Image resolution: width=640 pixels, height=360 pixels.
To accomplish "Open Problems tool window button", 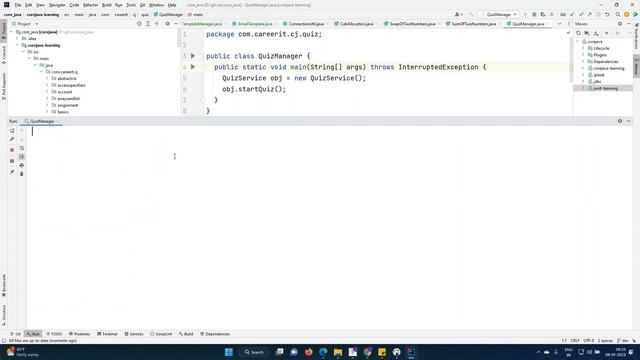I will 79,334.
